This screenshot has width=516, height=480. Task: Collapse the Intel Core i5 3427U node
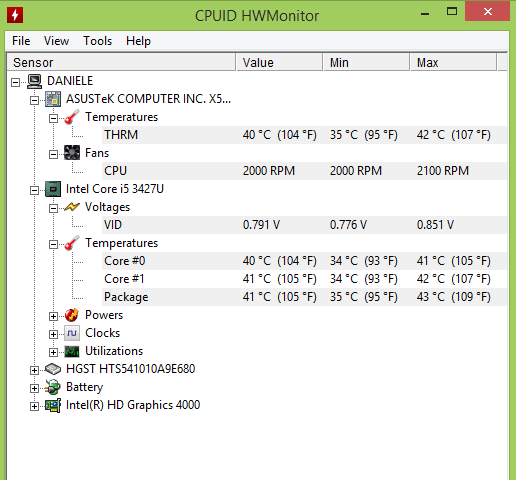point(34,190)
